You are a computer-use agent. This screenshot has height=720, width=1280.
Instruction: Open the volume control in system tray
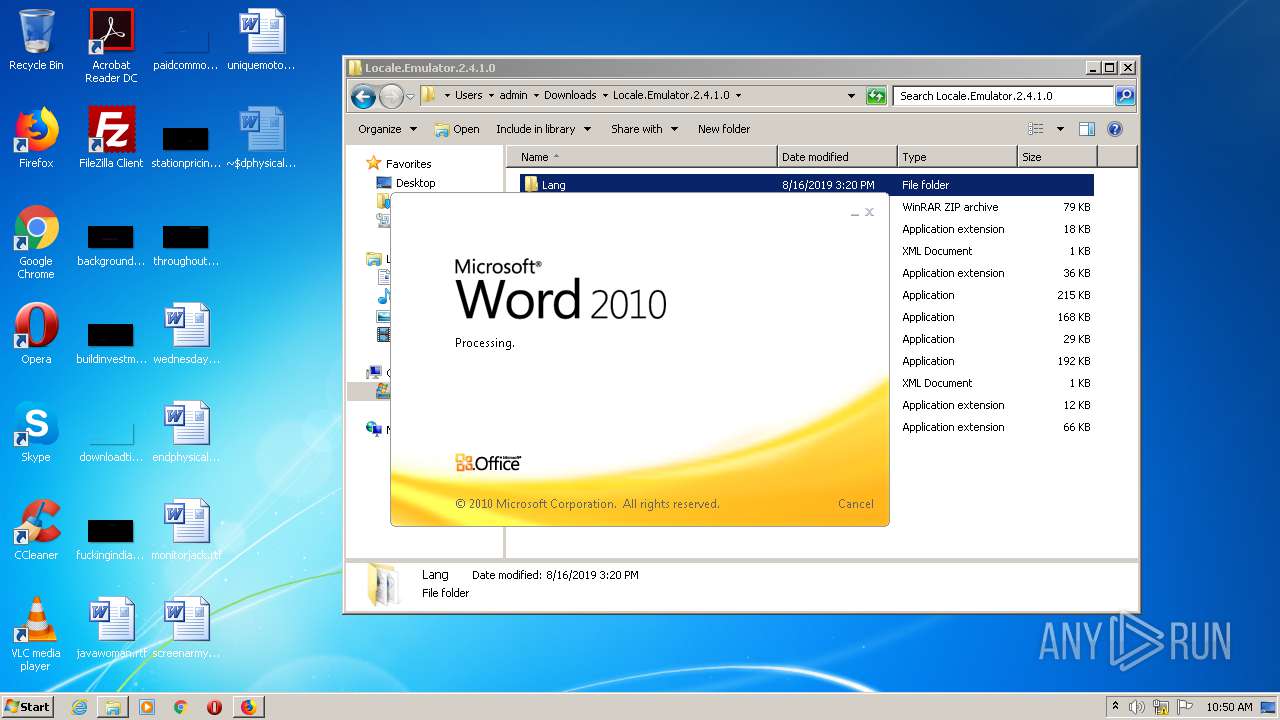(x=1137, y=707)
